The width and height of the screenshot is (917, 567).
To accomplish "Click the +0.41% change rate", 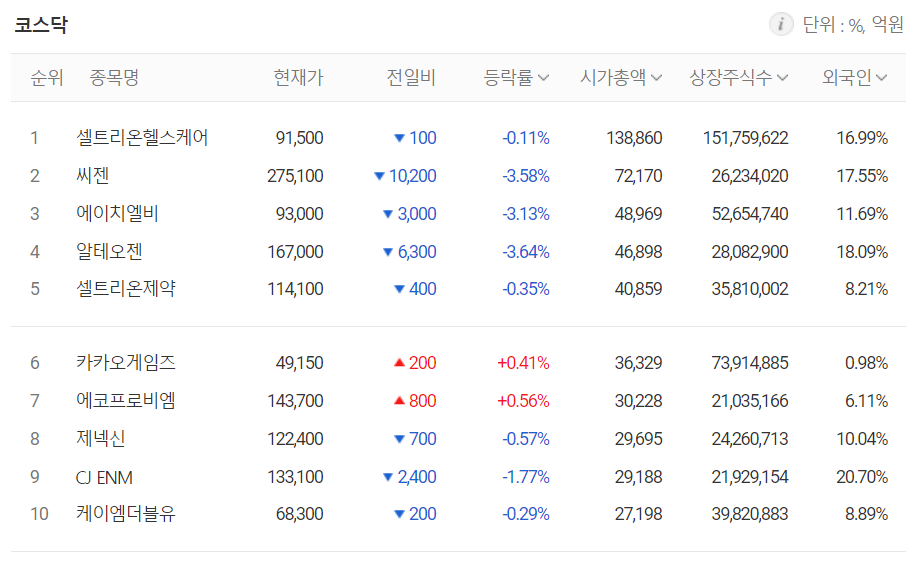I will (523, 363).
